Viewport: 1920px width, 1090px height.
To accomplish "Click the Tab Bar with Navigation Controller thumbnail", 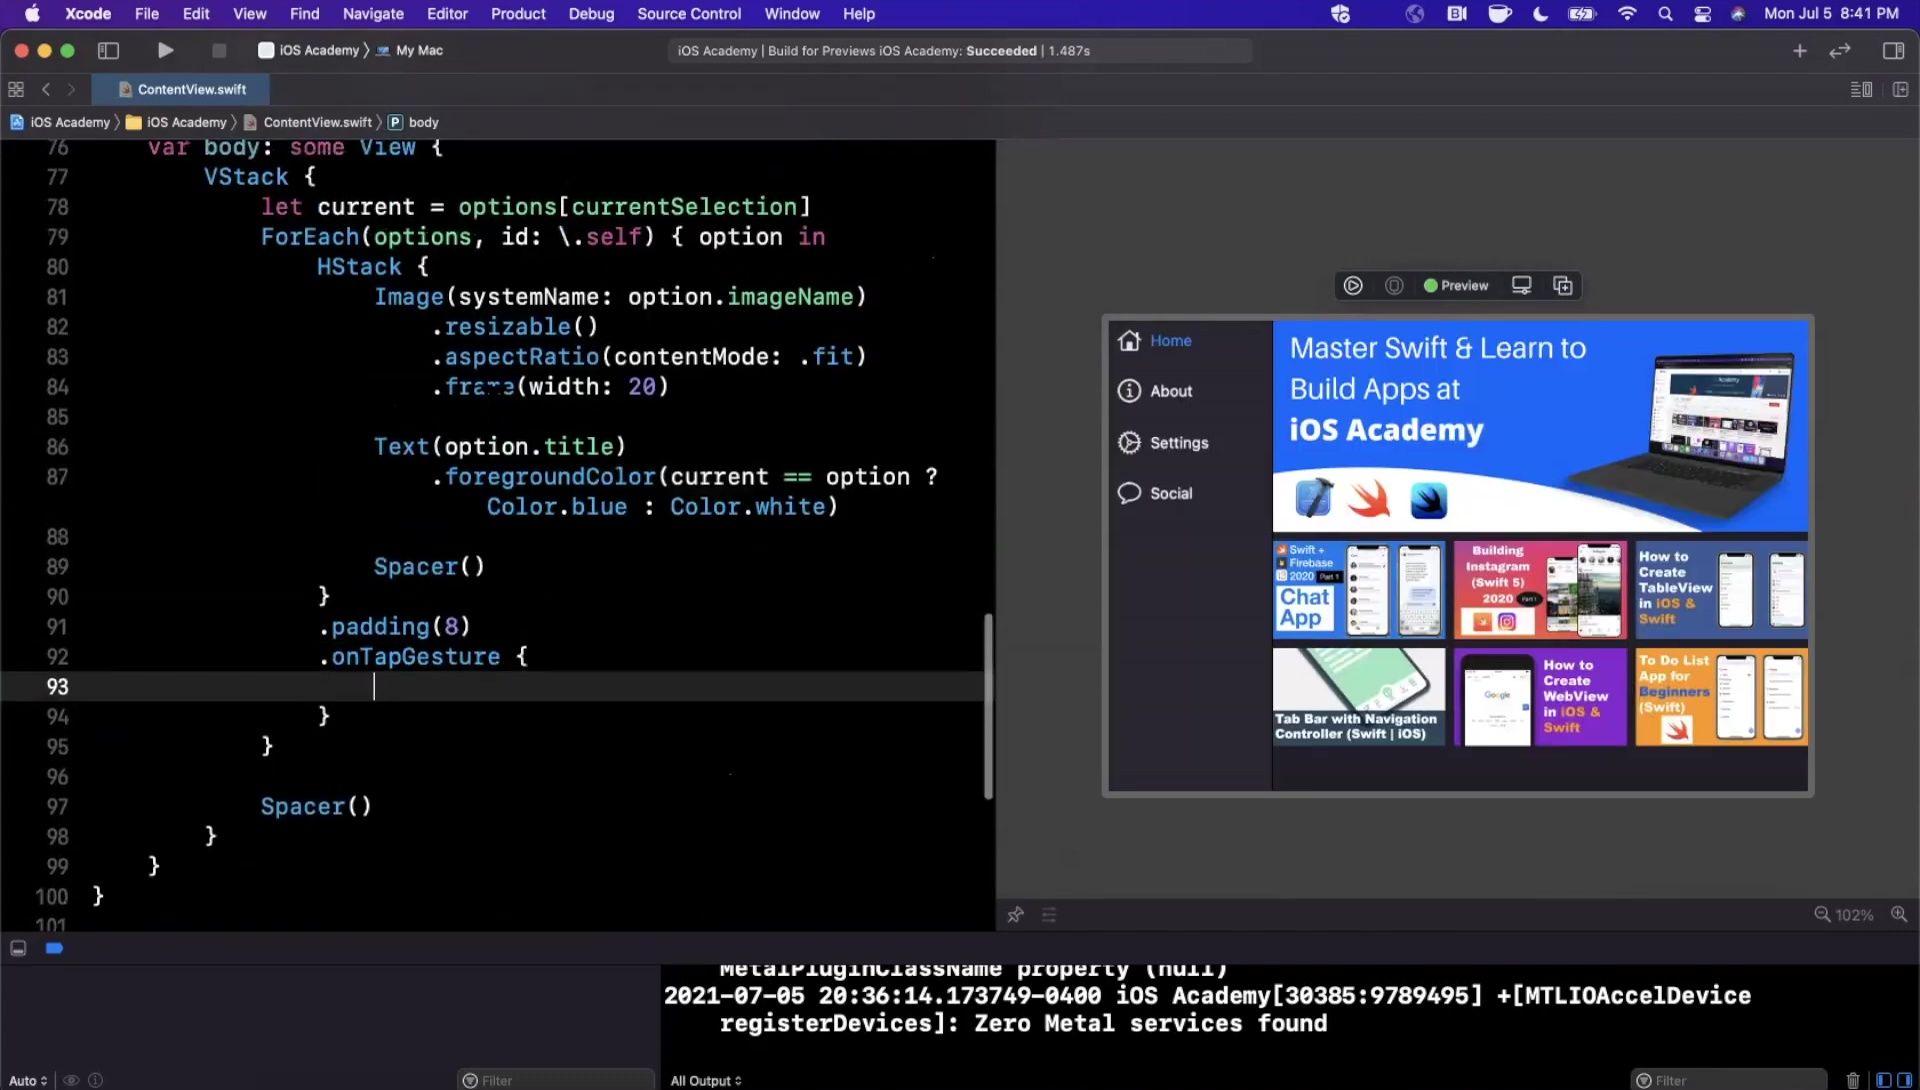I will pos(1359,697).
